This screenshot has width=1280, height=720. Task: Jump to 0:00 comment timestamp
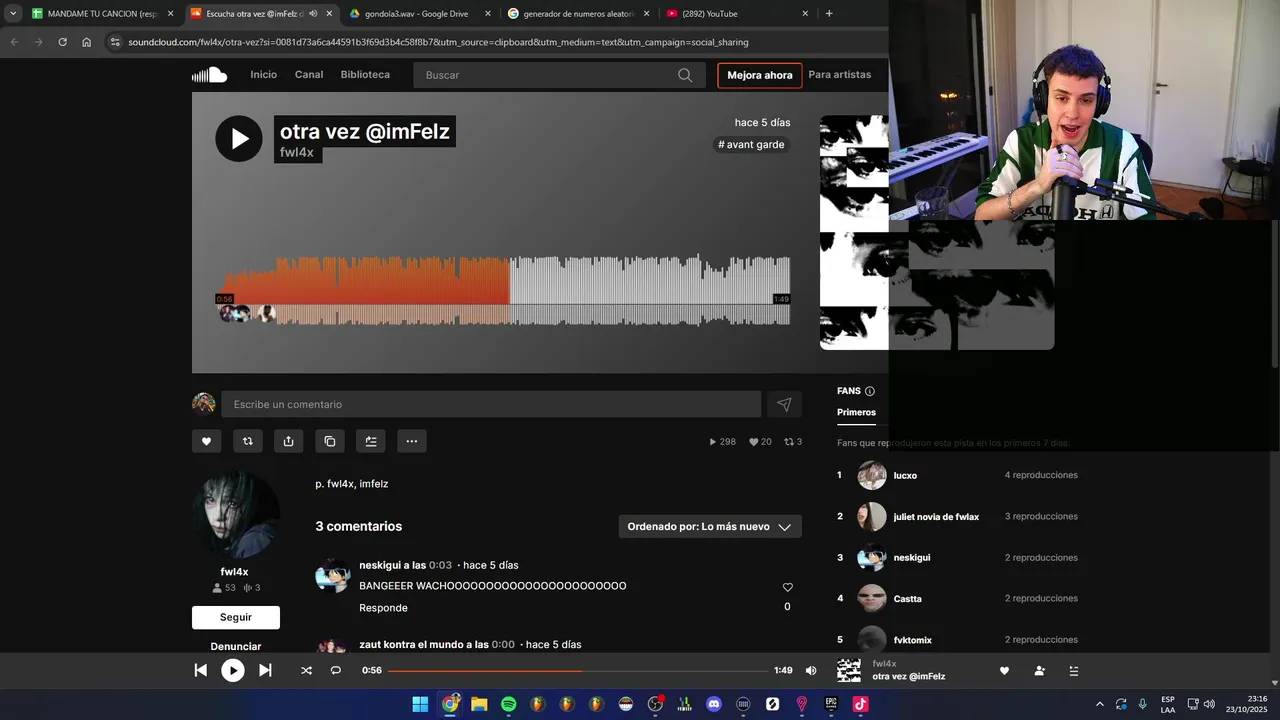coord(503,645)
